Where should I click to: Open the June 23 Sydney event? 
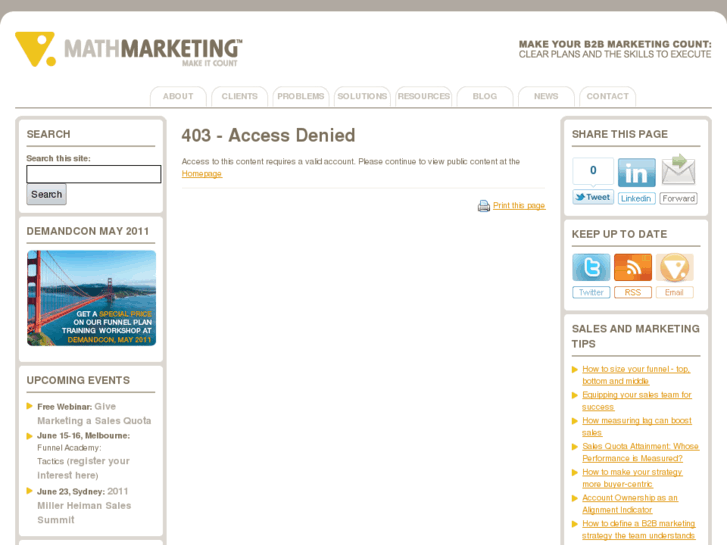[84, 506]
